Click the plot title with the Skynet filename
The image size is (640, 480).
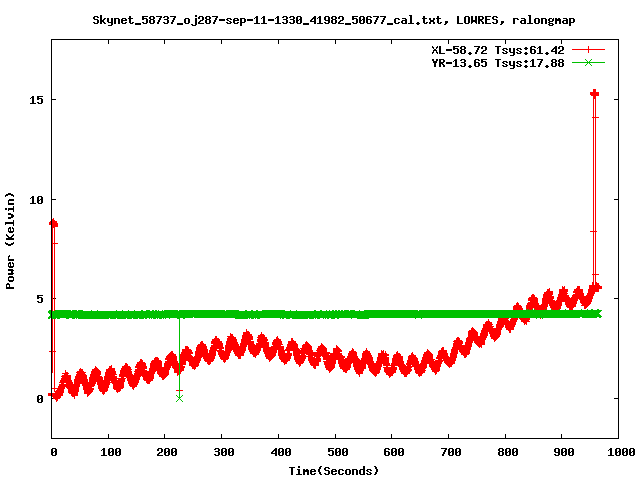(x=334, y=19)
